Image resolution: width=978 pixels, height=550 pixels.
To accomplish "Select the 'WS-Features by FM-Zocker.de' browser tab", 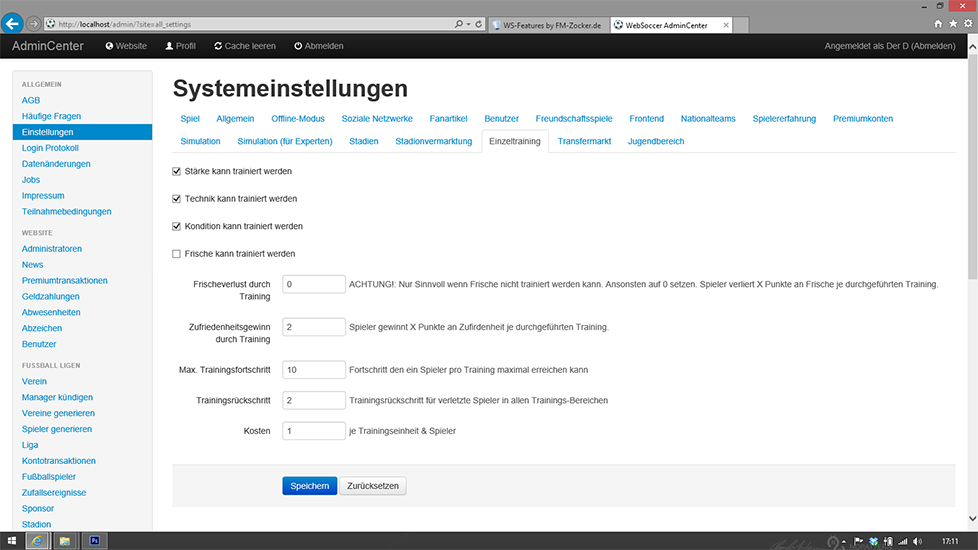I will pyautogui.click(x=550, y=24).
